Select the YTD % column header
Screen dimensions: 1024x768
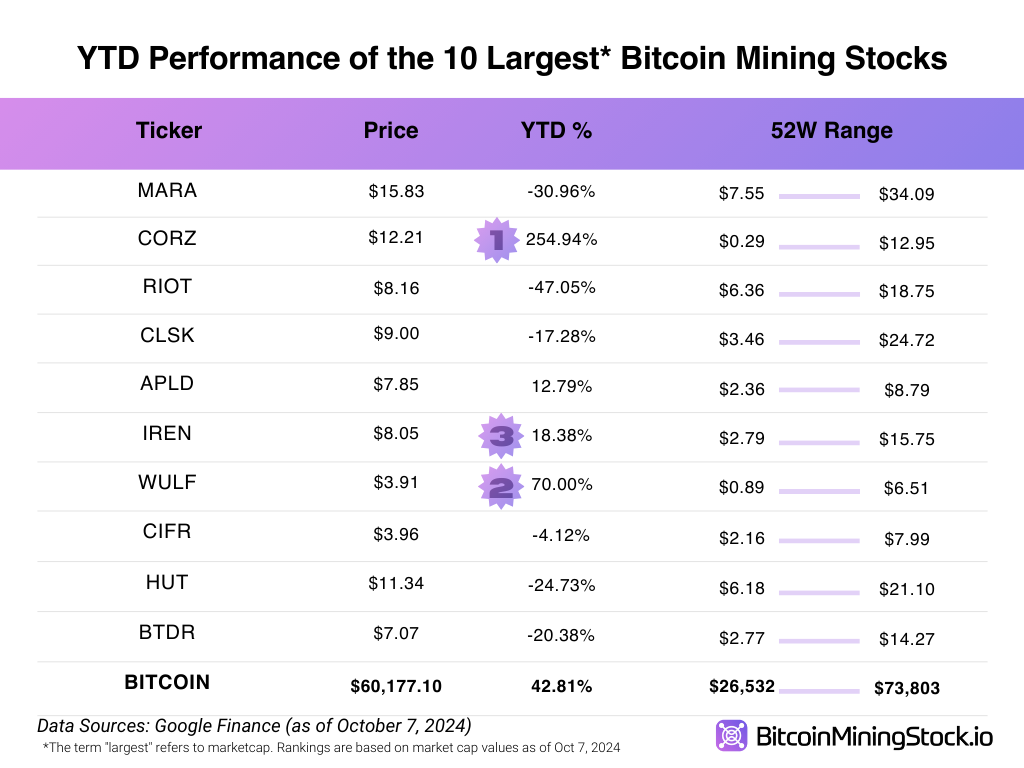click(556, 130)
